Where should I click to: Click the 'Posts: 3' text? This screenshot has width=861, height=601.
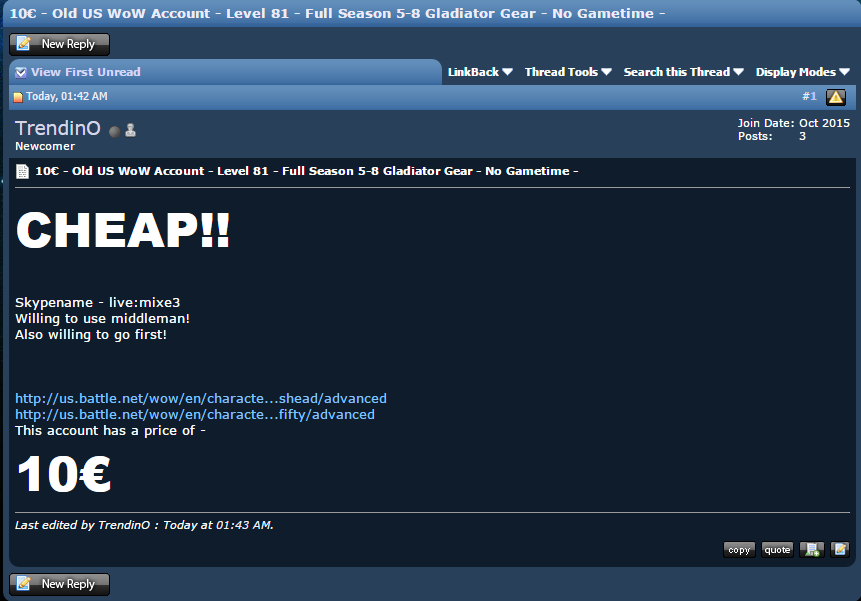(x=771, y=136)
